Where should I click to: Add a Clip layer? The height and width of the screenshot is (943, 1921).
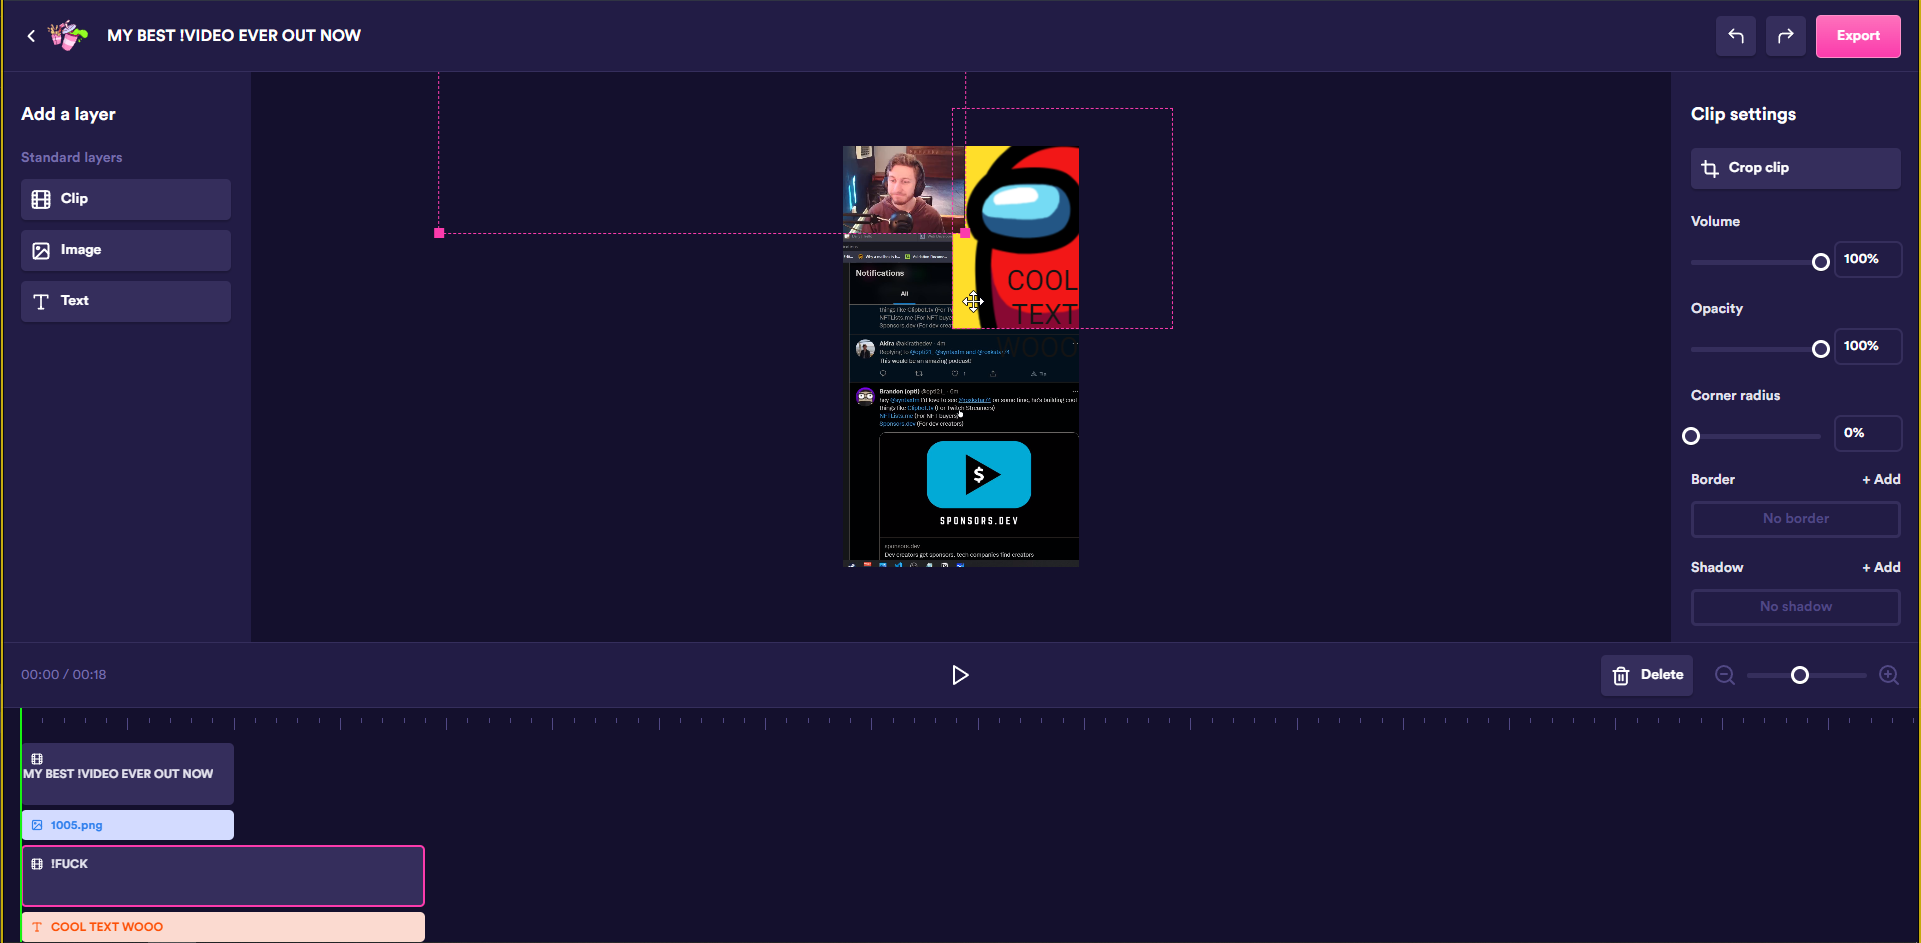pyautogui.click(x=126, y=199)
